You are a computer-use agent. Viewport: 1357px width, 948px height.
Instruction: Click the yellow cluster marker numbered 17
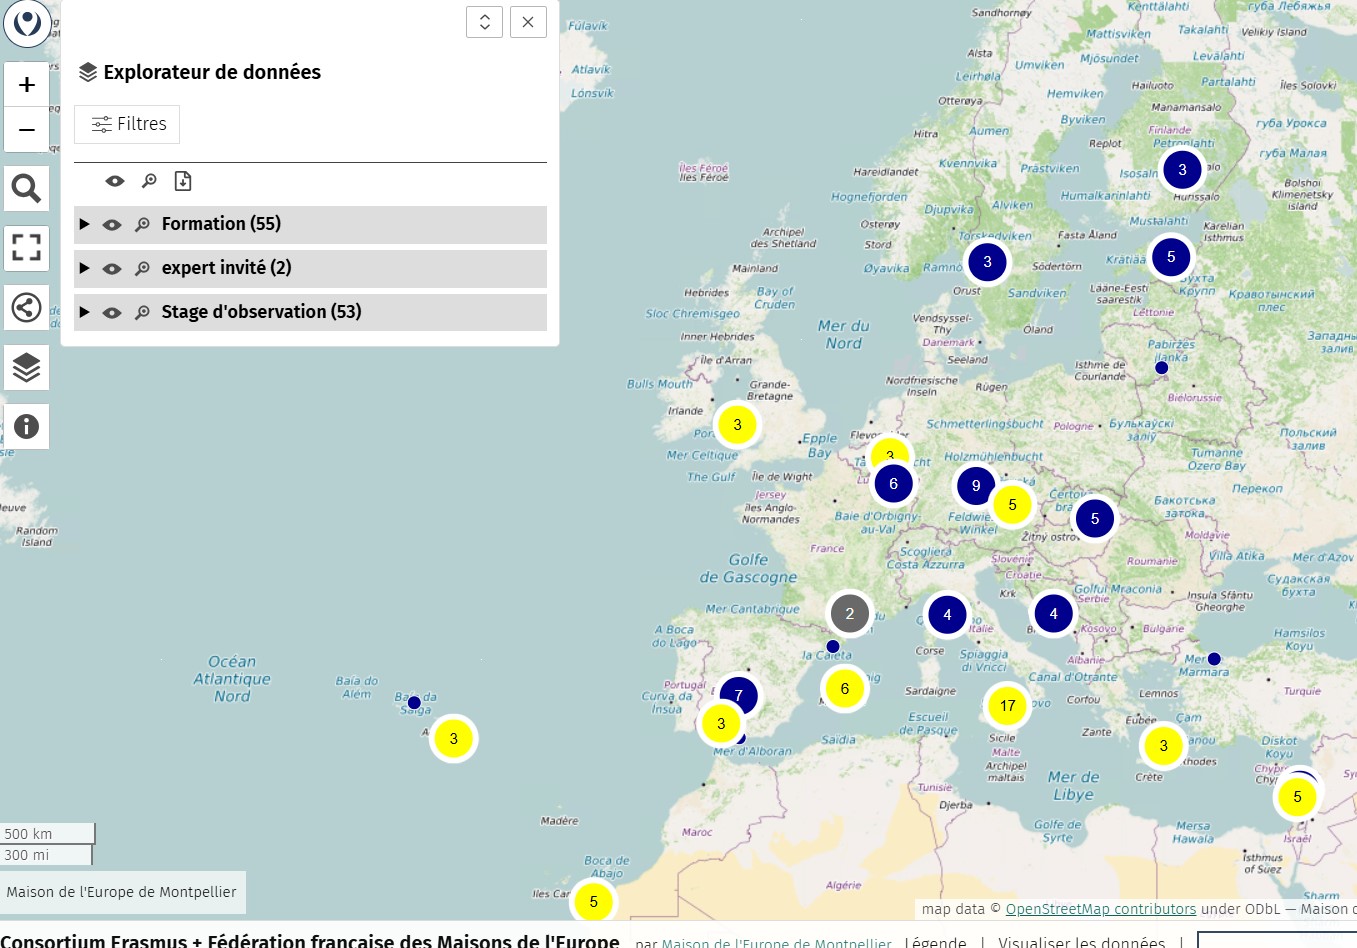coord(1007,706)
